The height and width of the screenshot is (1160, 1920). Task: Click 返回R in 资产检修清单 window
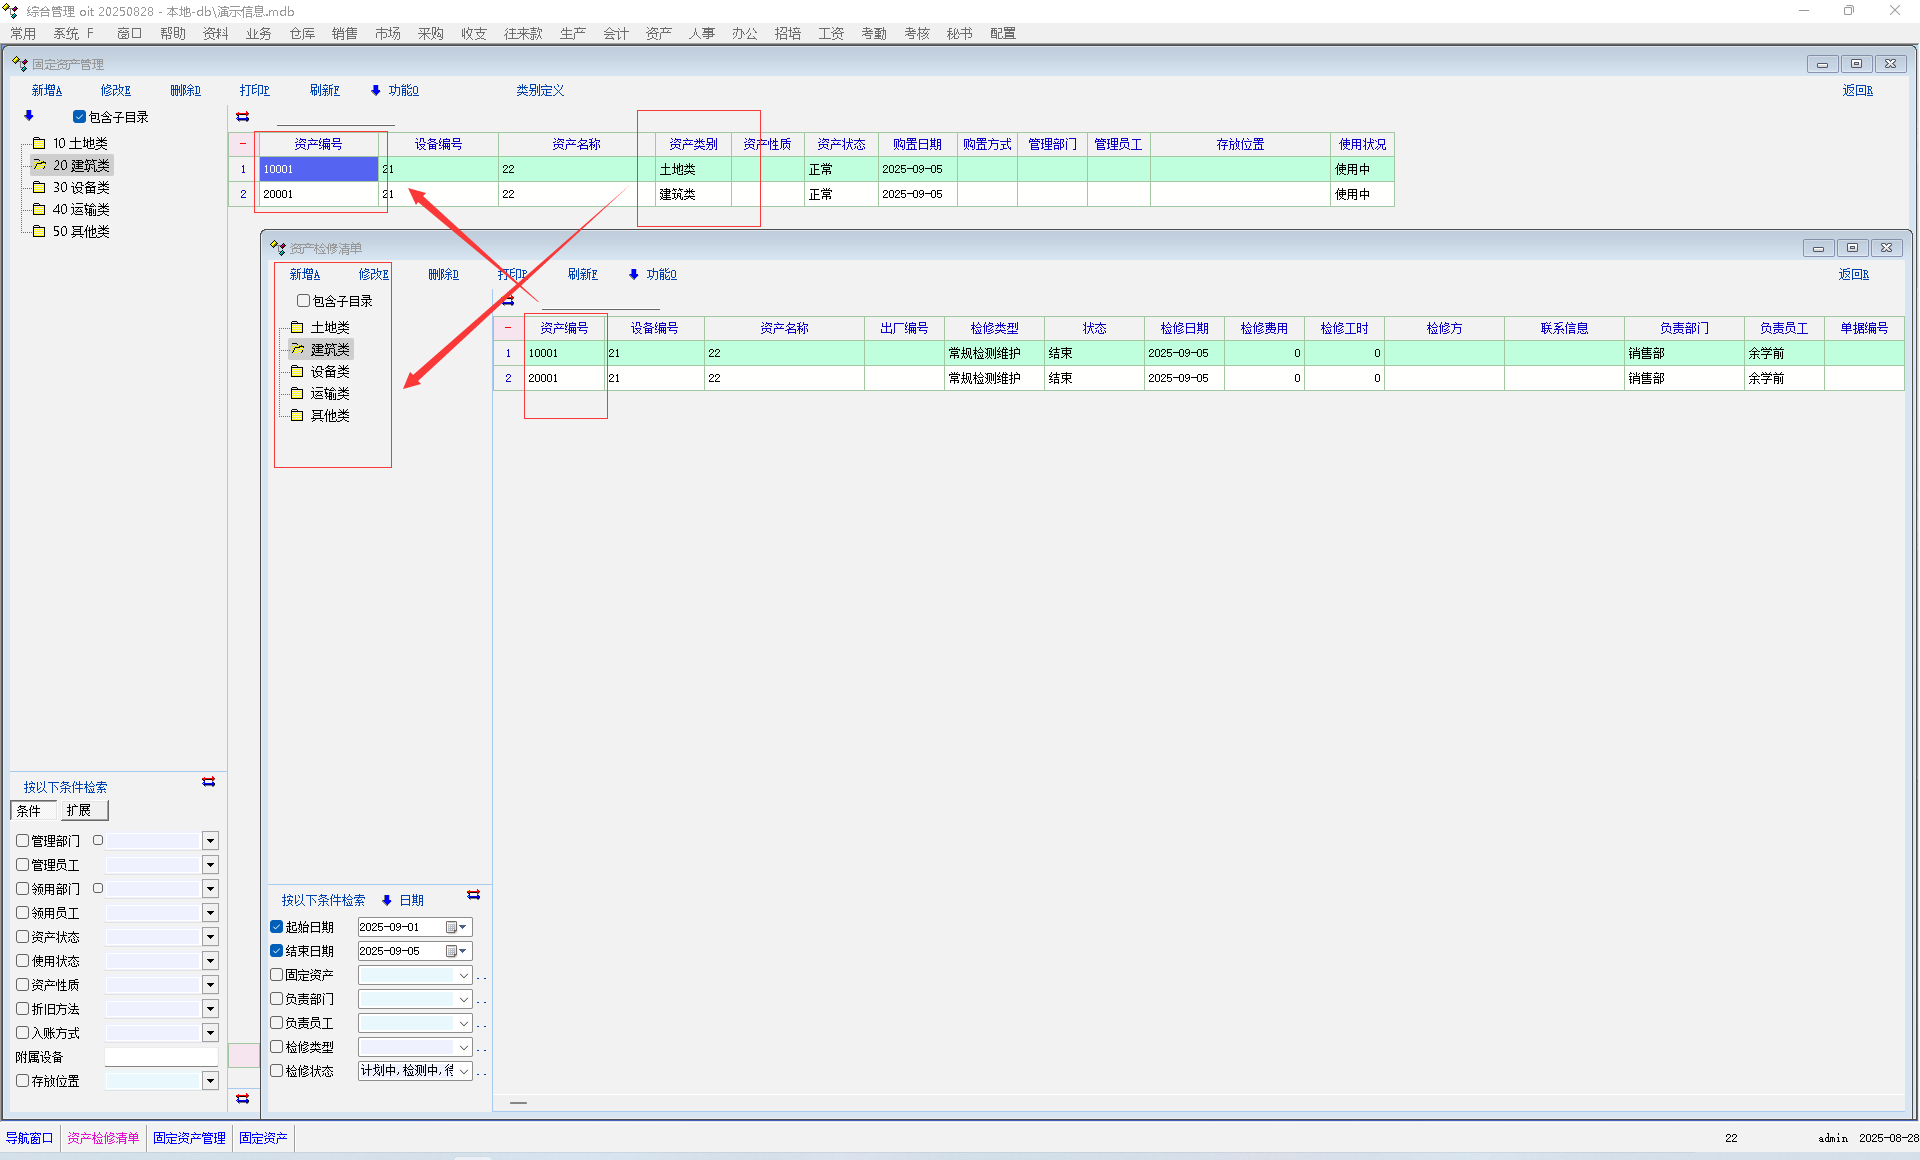pos(1853,274)
